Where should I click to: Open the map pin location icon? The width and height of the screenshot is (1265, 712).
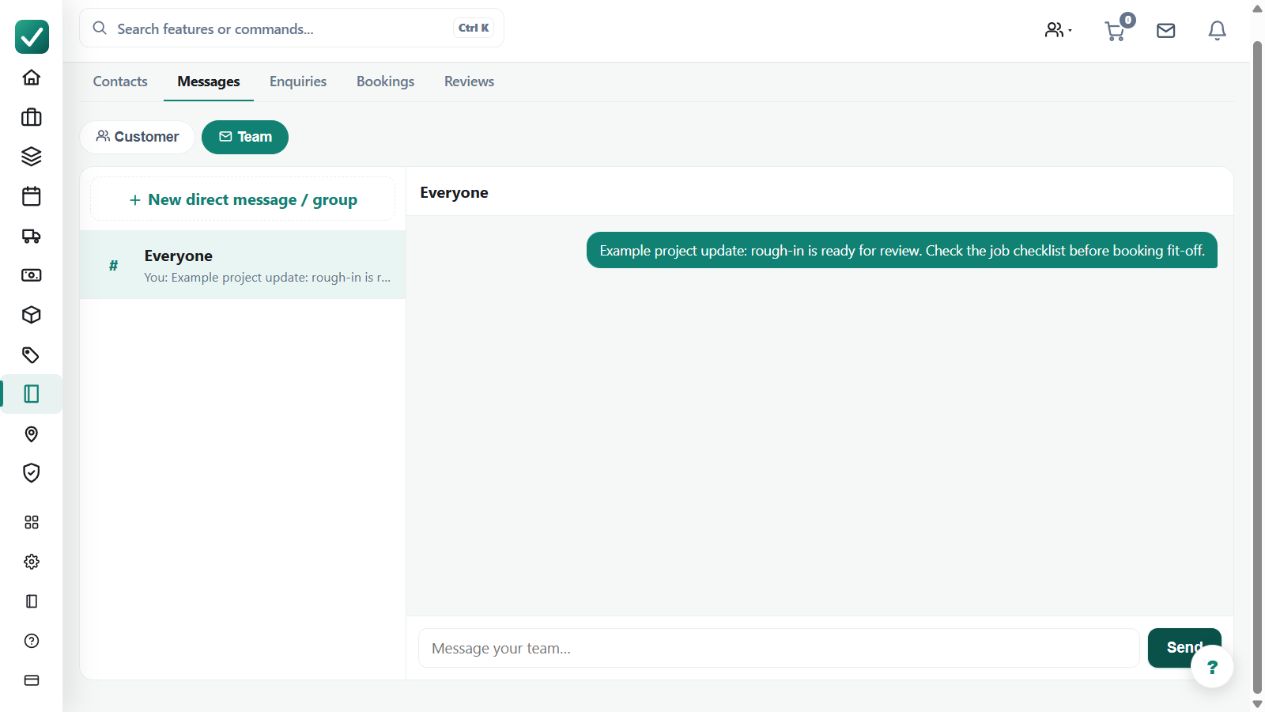(x=31, y=434)
